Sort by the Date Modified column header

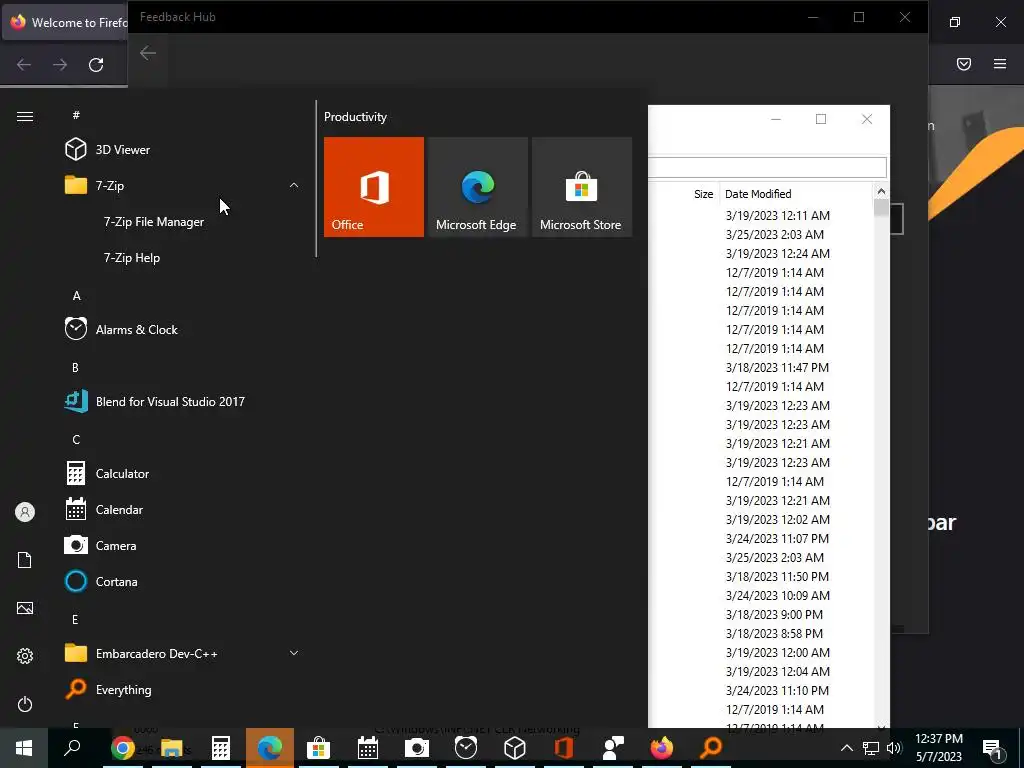[795, 194]
